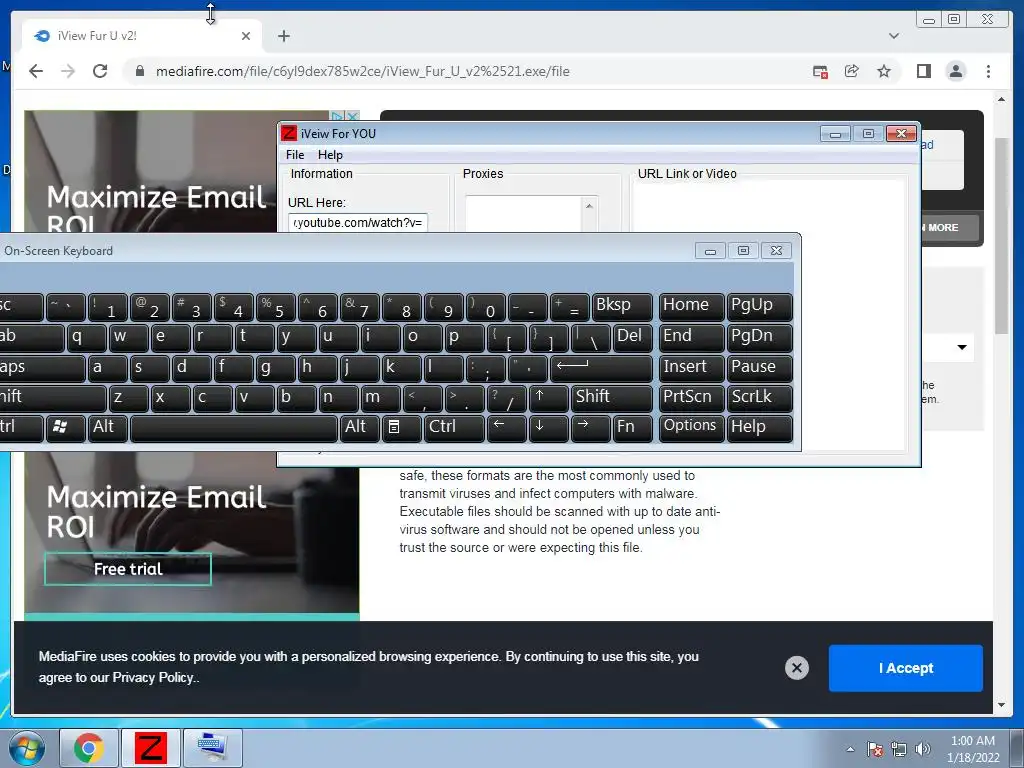
Task: Tap the PgUp key on On-Screen Keyboard
Action: (x=760, y=306)
